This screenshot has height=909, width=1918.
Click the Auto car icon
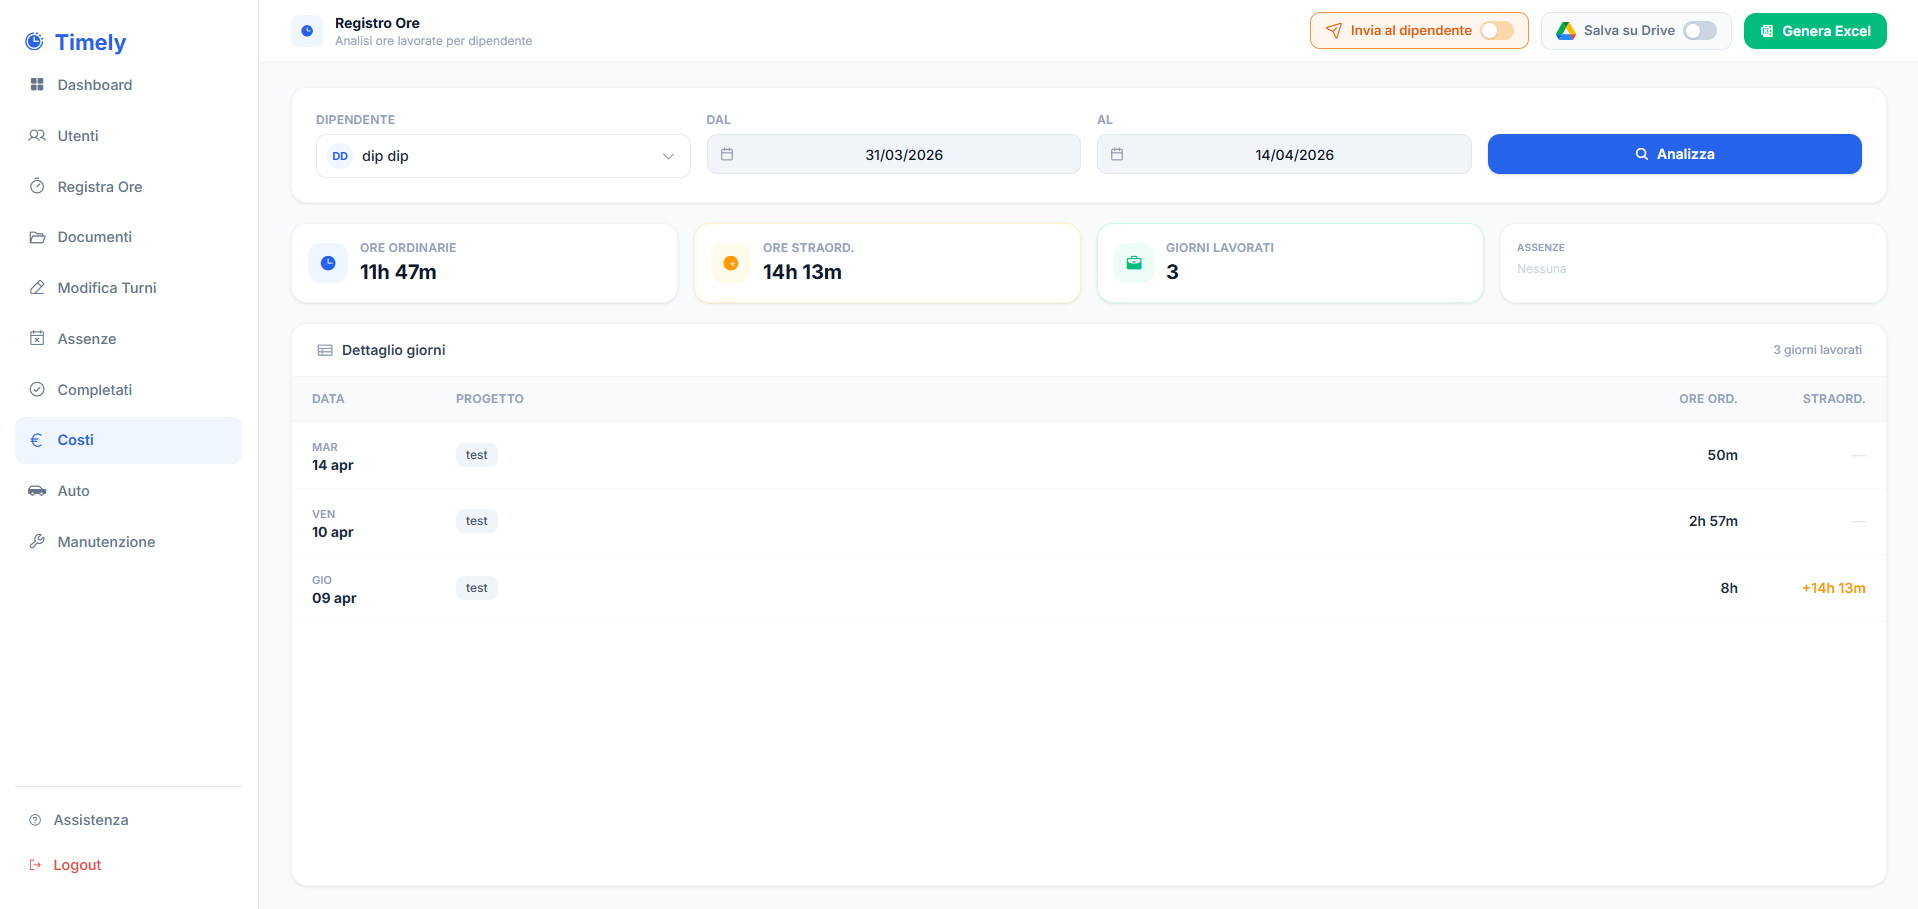point(37,491)
